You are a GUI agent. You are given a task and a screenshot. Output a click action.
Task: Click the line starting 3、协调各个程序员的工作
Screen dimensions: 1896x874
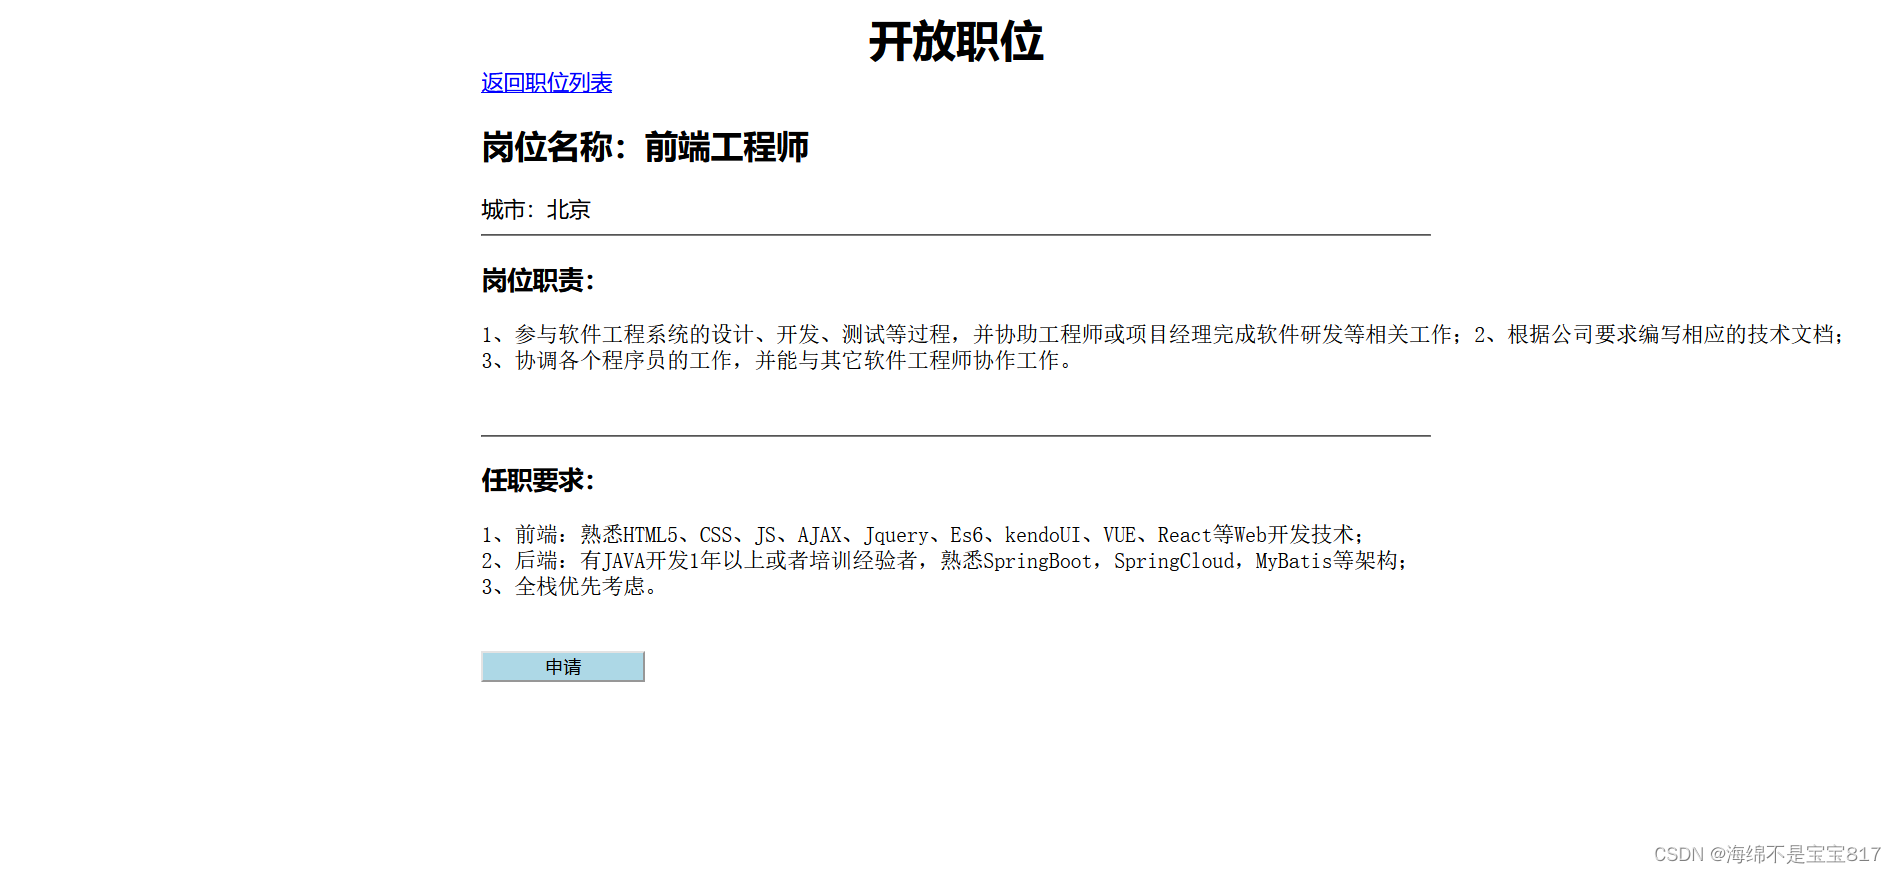[x=778, y=361]
